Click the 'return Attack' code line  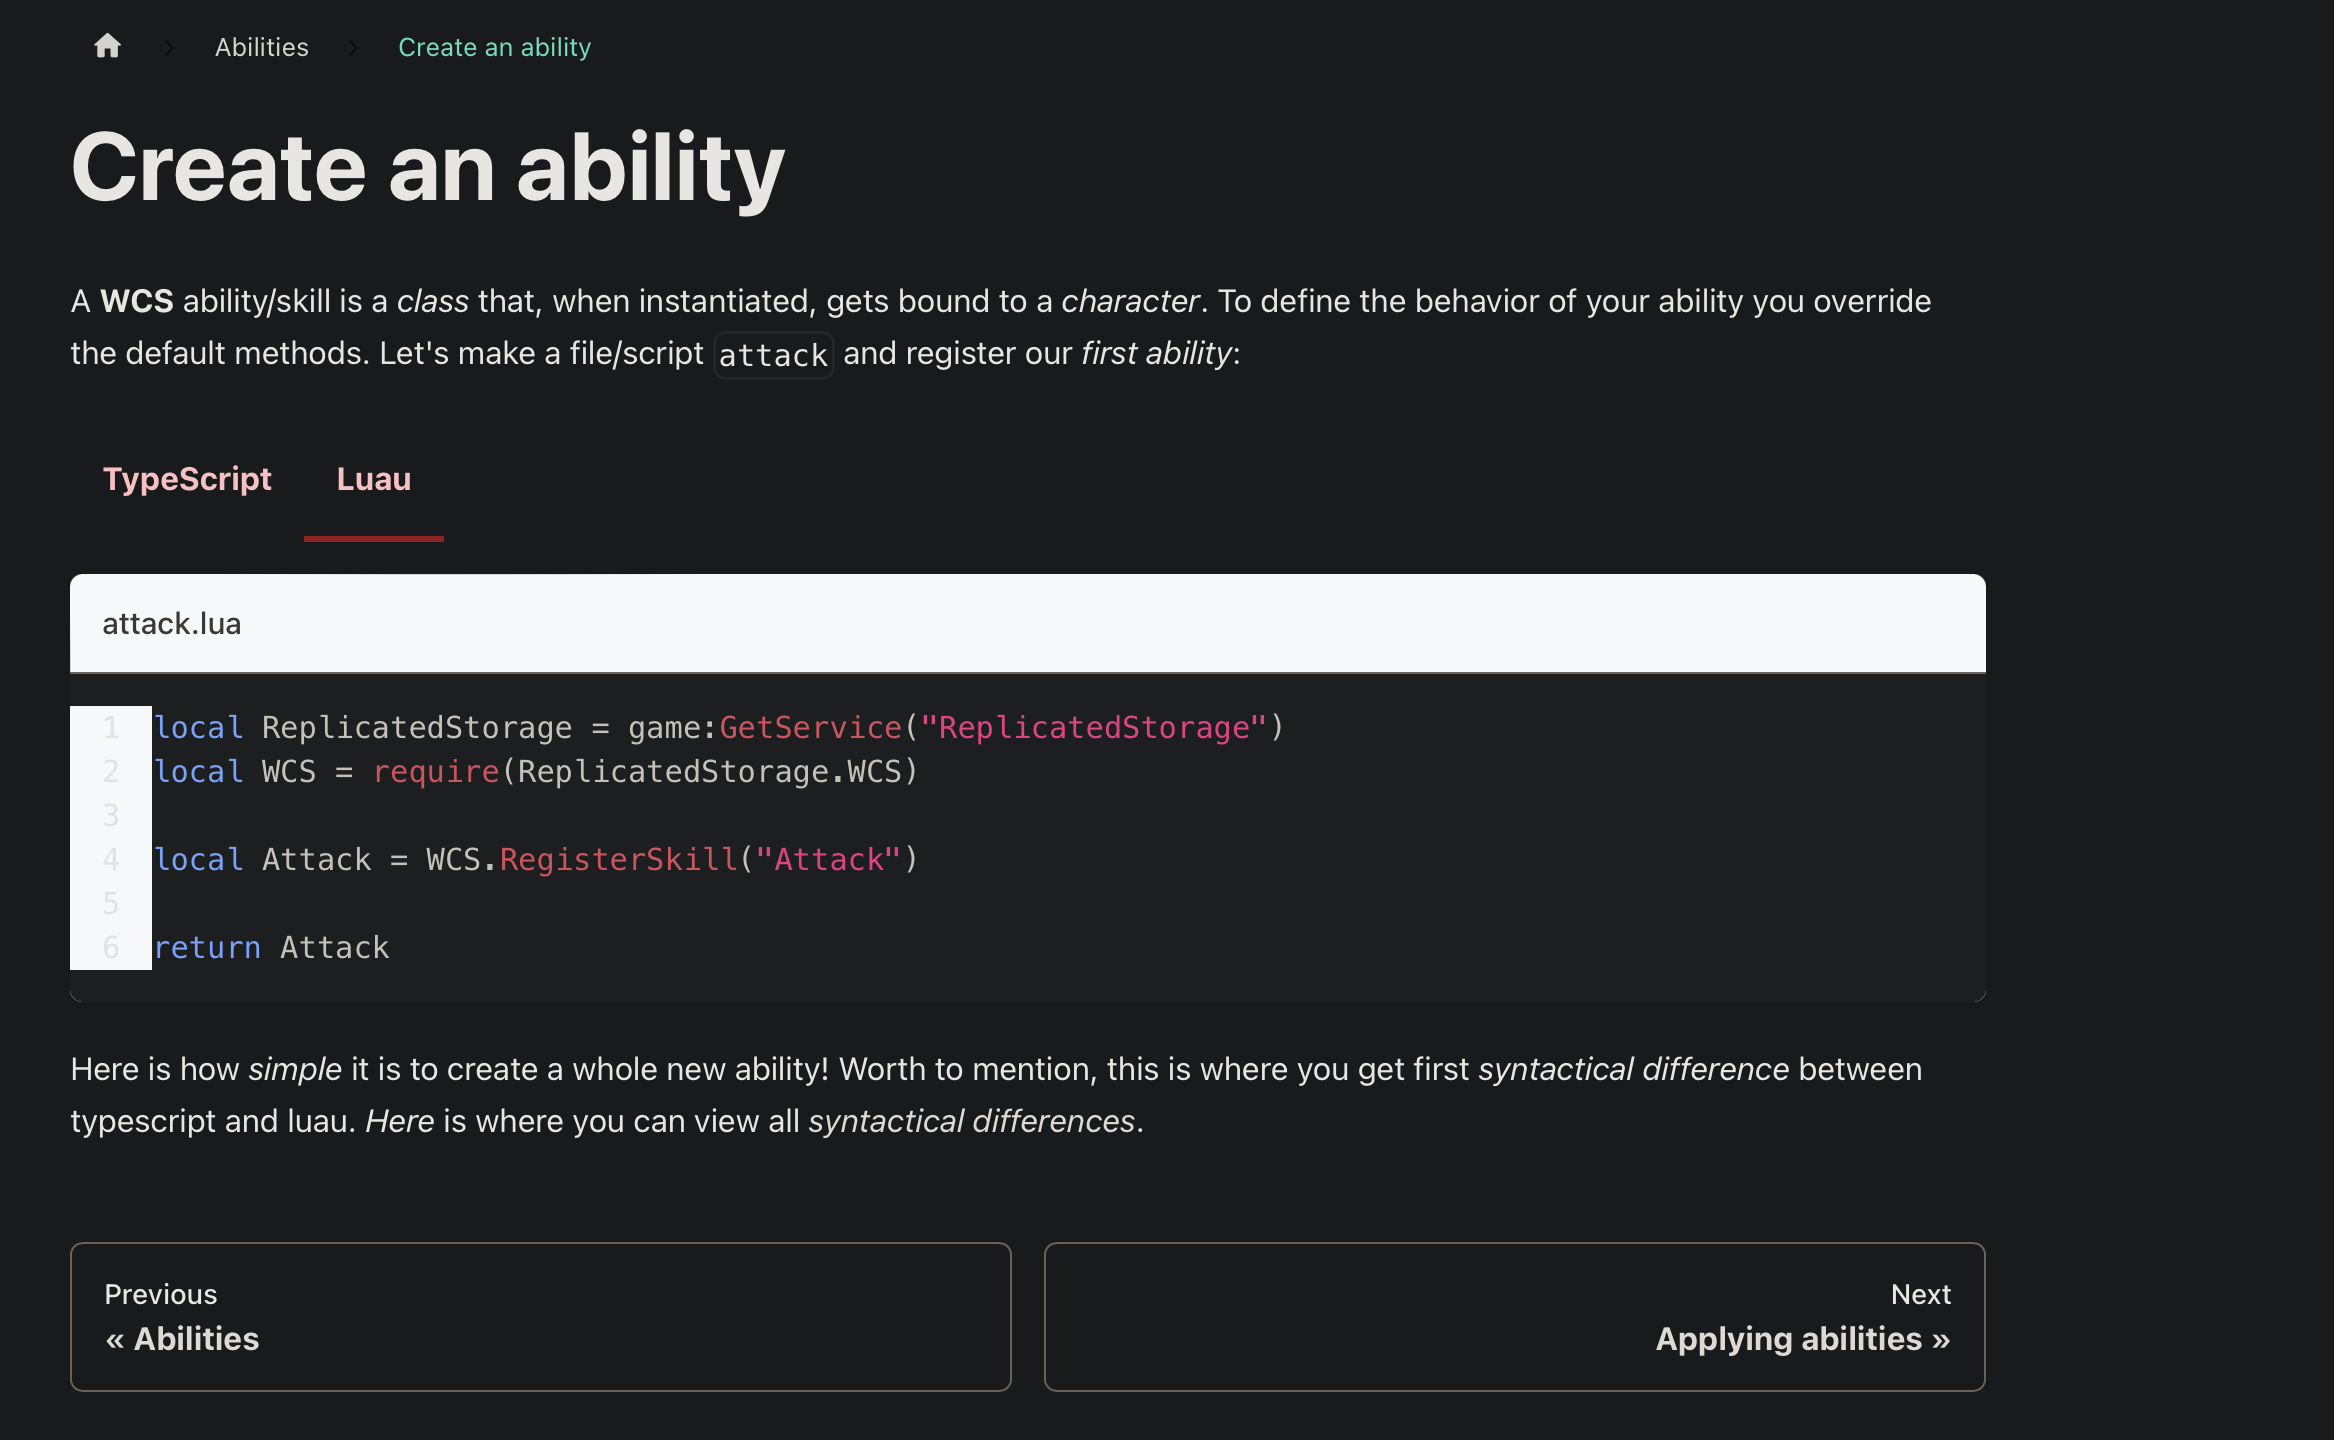pyautogui.click(x=272, y=947)
